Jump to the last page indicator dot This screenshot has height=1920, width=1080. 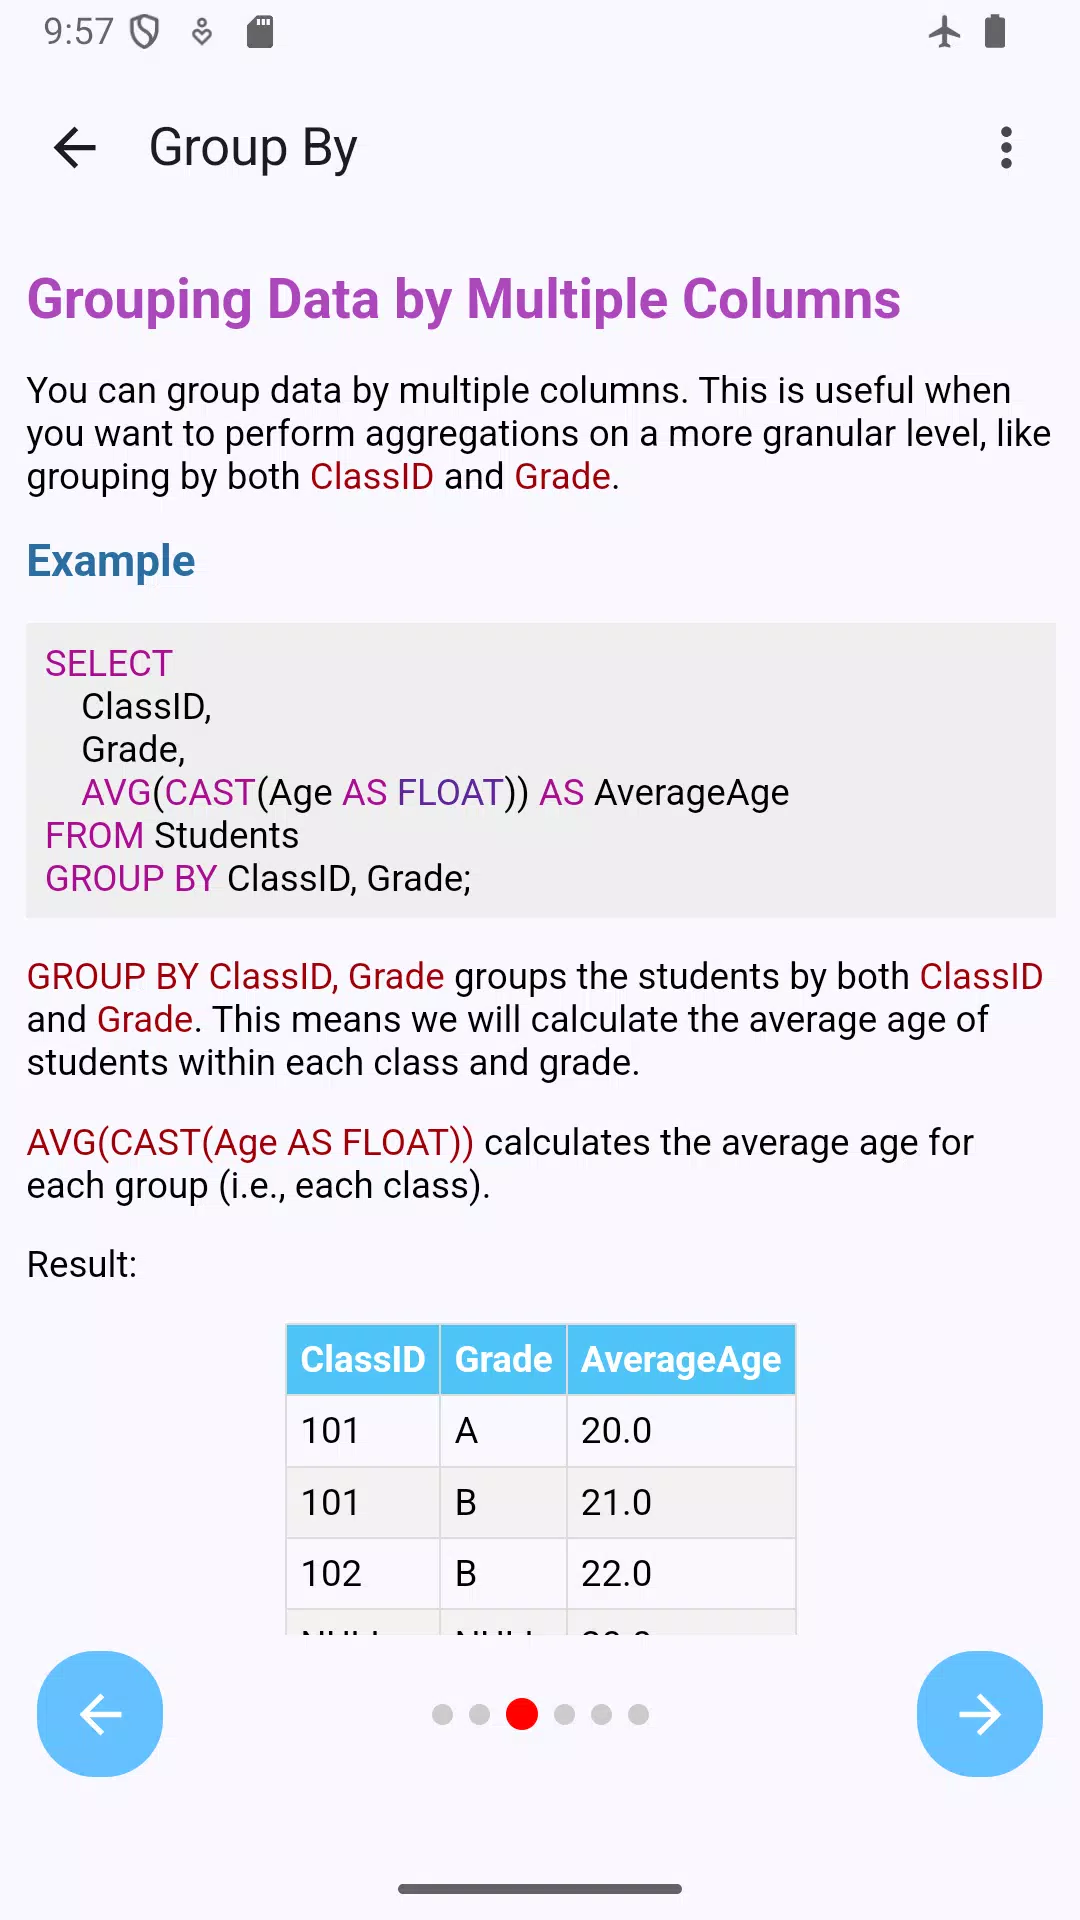638,1715
